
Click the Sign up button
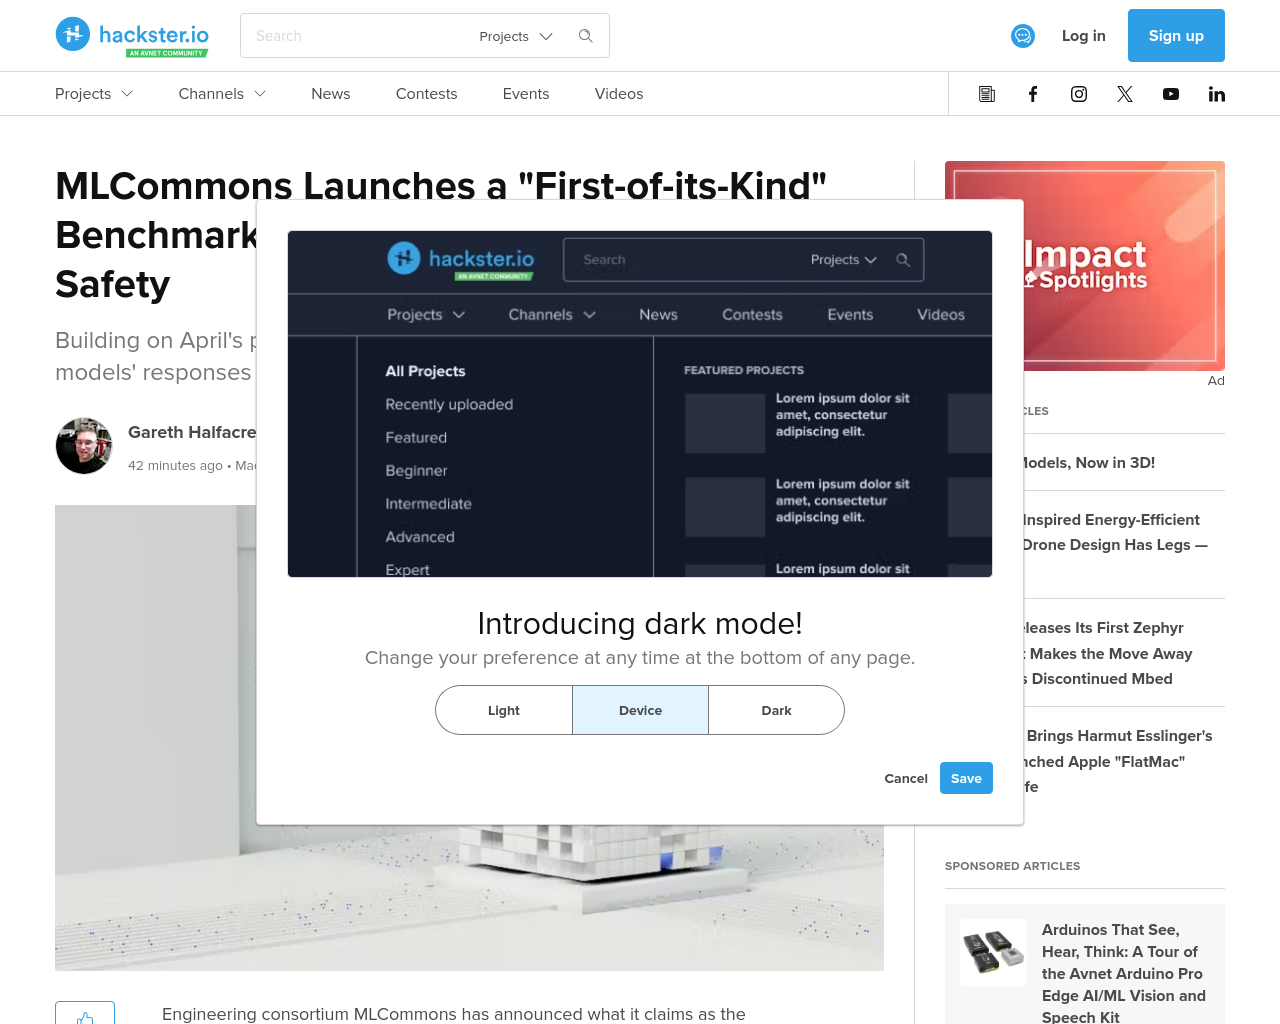coord(1176,36)
